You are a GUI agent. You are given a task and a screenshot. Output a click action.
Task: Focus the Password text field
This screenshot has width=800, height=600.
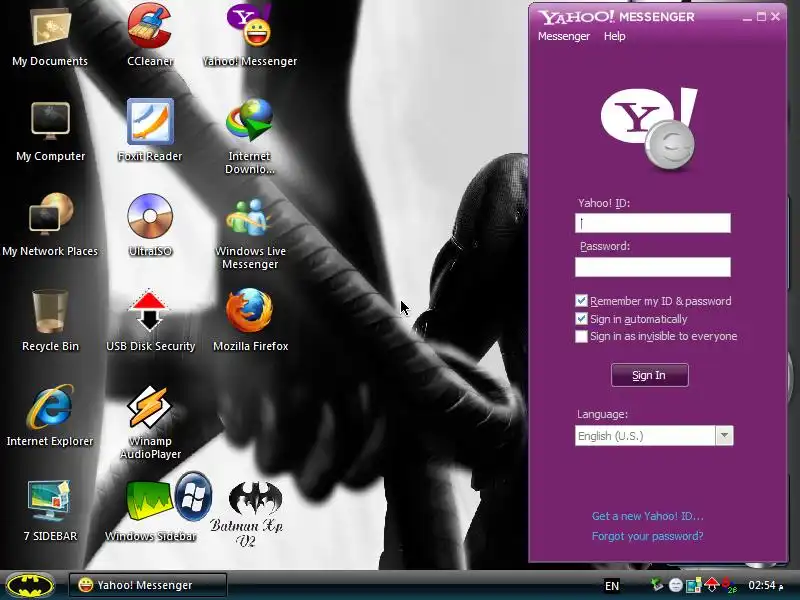653,267
